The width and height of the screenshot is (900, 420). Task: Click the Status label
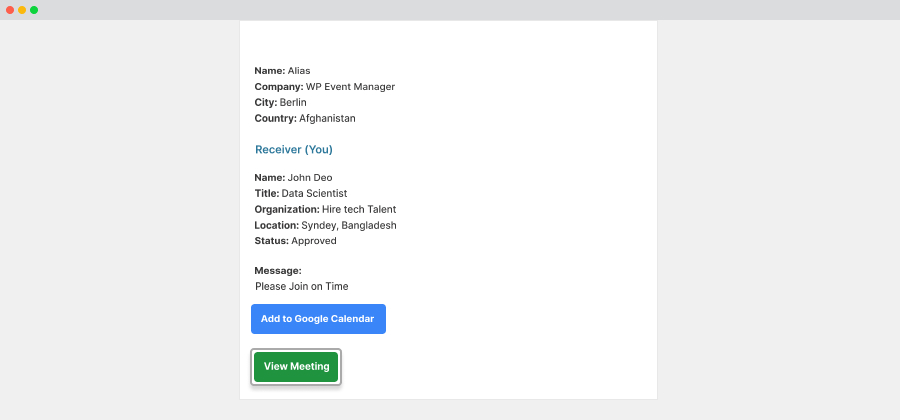point(271,241)
